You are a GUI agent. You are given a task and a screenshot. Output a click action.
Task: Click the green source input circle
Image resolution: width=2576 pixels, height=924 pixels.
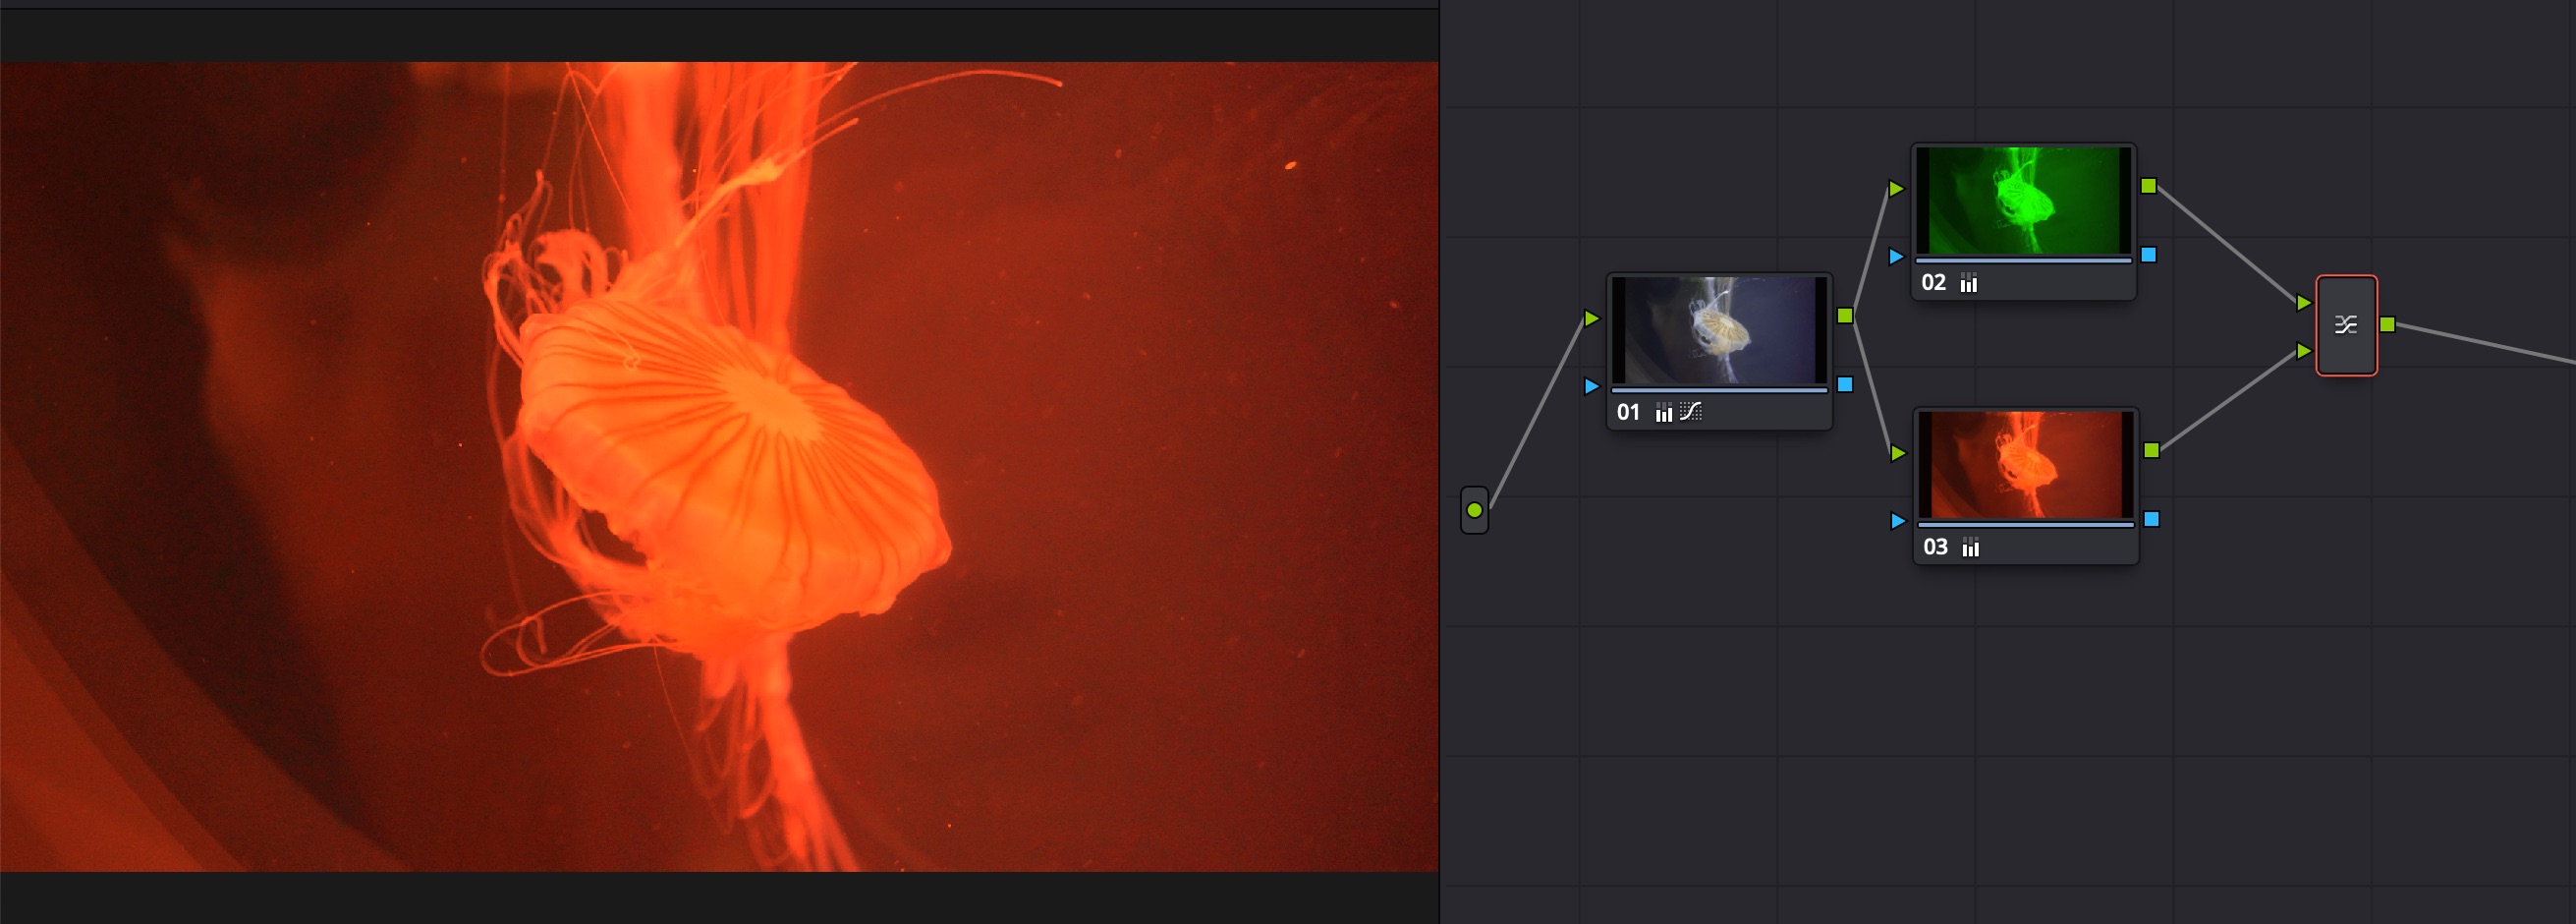tap(1474, 510)
